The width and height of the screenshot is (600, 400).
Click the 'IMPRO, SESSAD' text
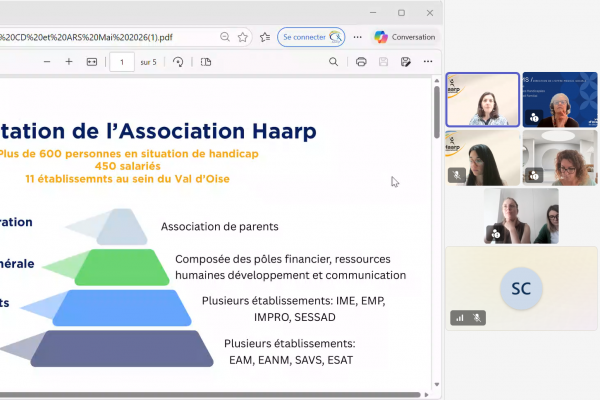pyautogui.click(x=295, y=317)
